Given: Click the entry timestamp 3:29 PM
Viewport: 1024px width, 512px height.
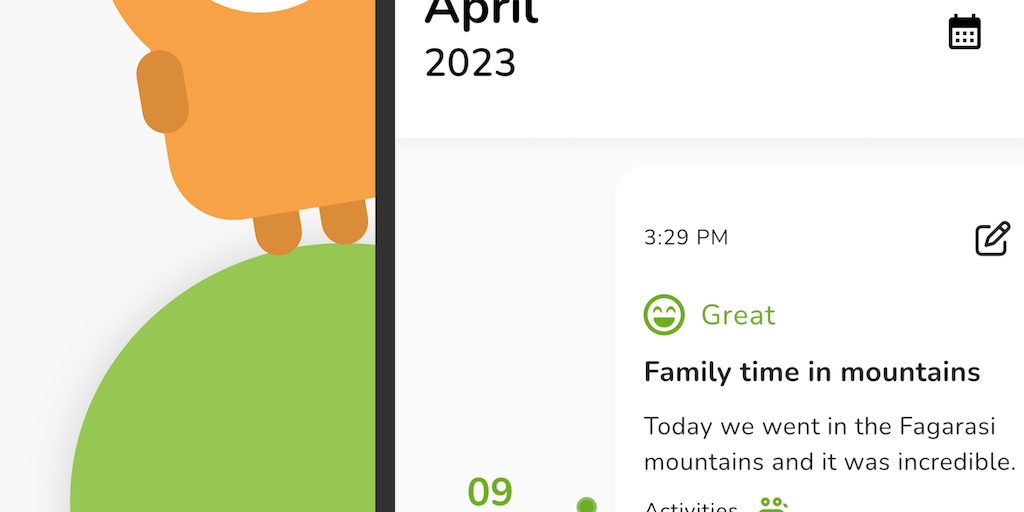Looking at the screenshot, I should (686, 238).
